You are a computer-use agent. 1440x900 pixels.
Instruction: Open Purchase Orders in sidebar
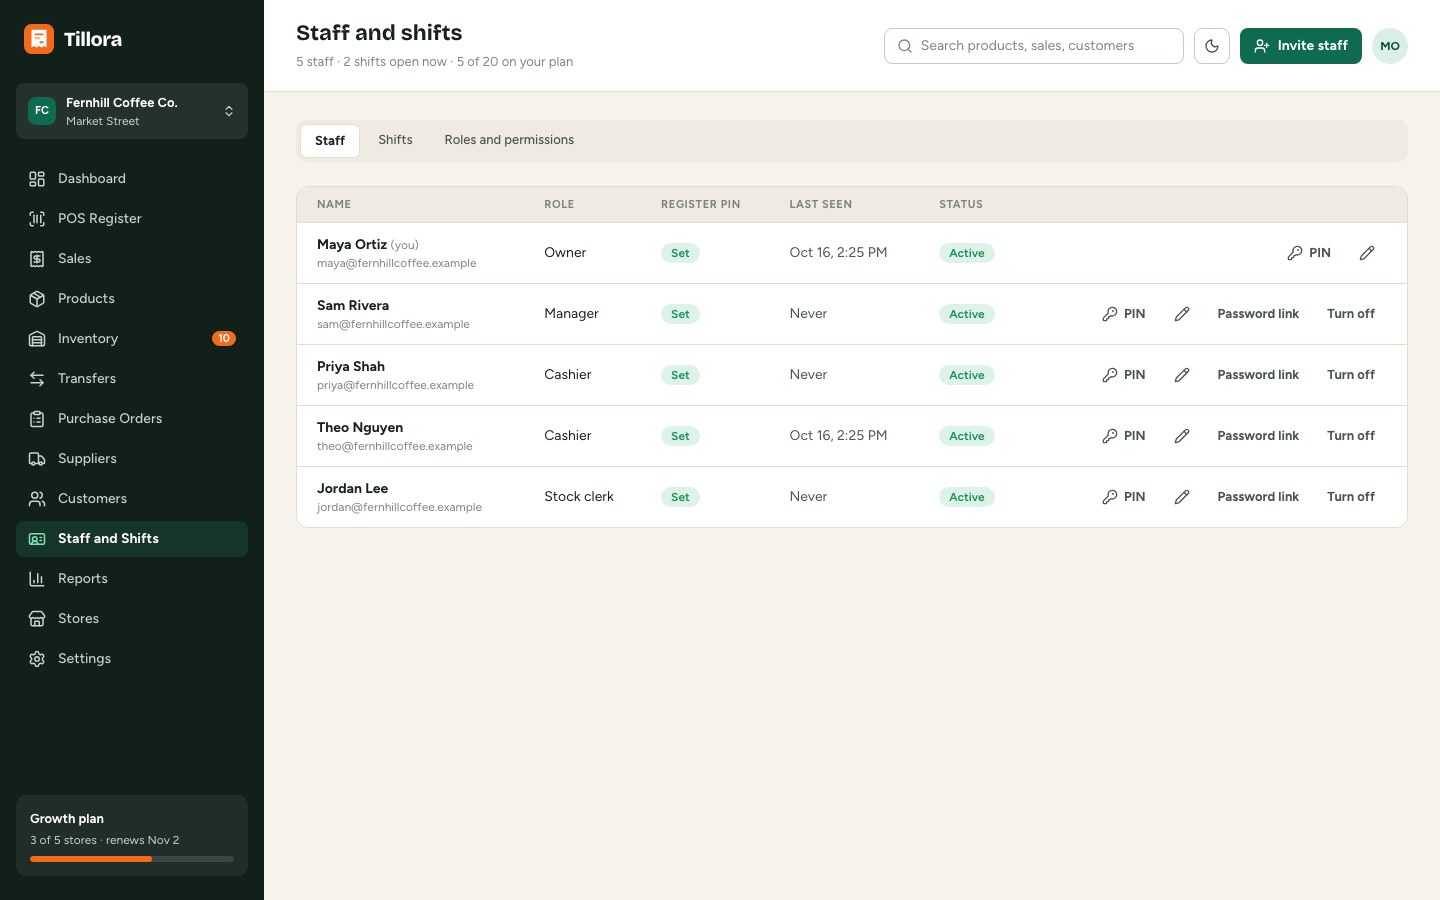click(x=132, y=419)
